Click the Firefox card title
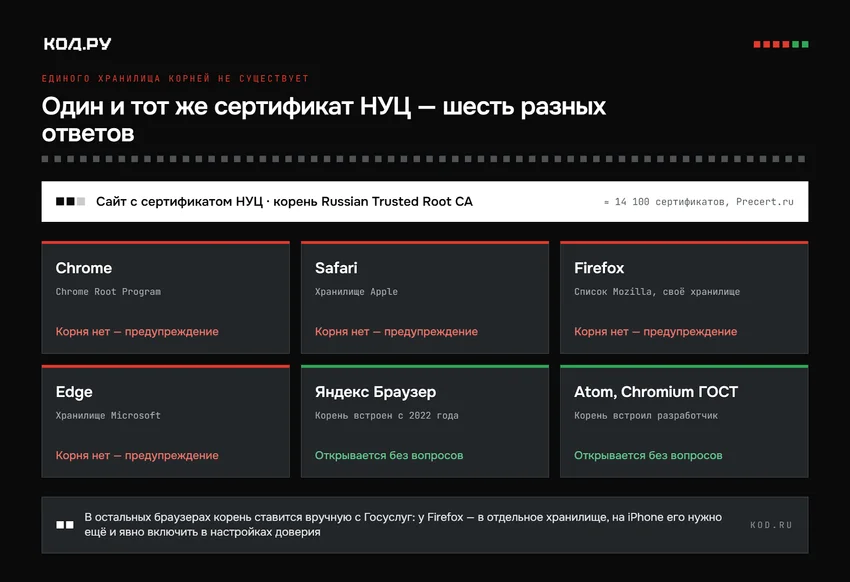 (599, 268)
